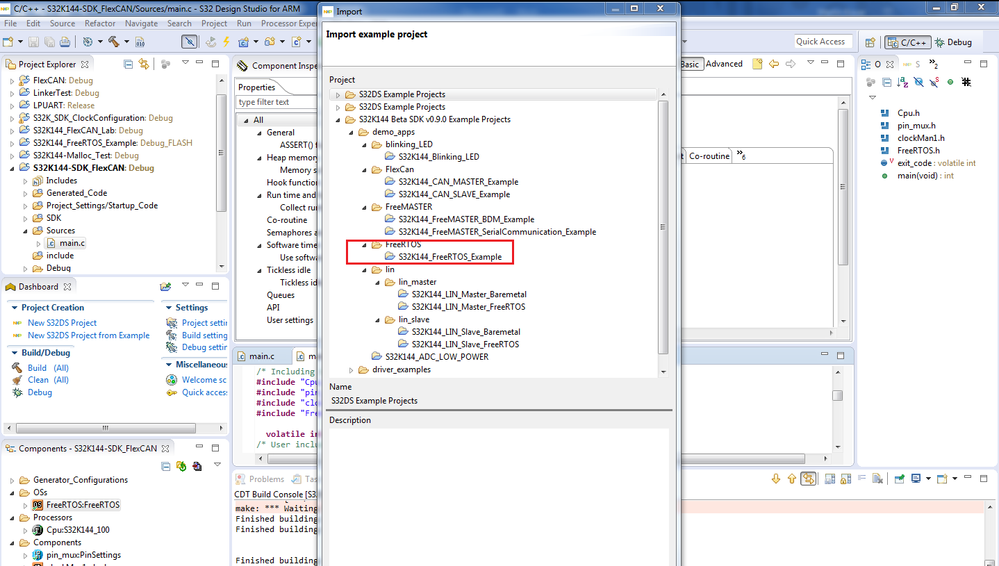The width and height of the screenshot is (999, 566).
Task: Click the Quick Access field
Action: point(823,41)
